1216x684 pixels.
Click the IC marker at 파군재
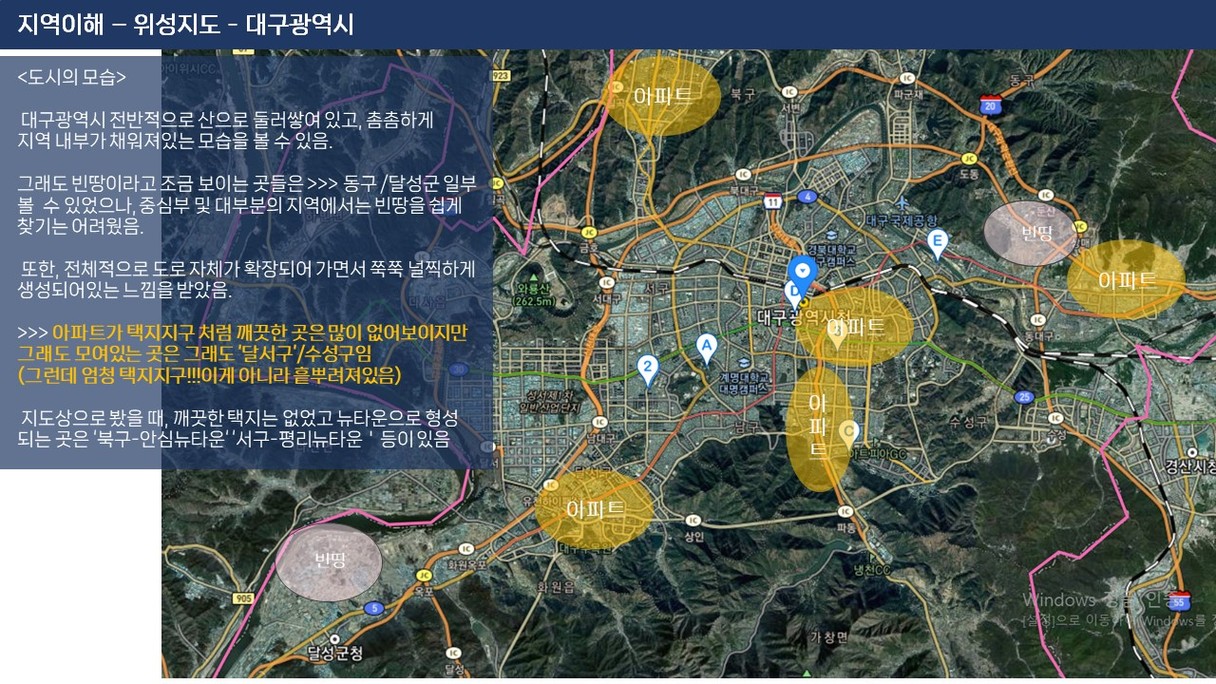click(908, 77)
